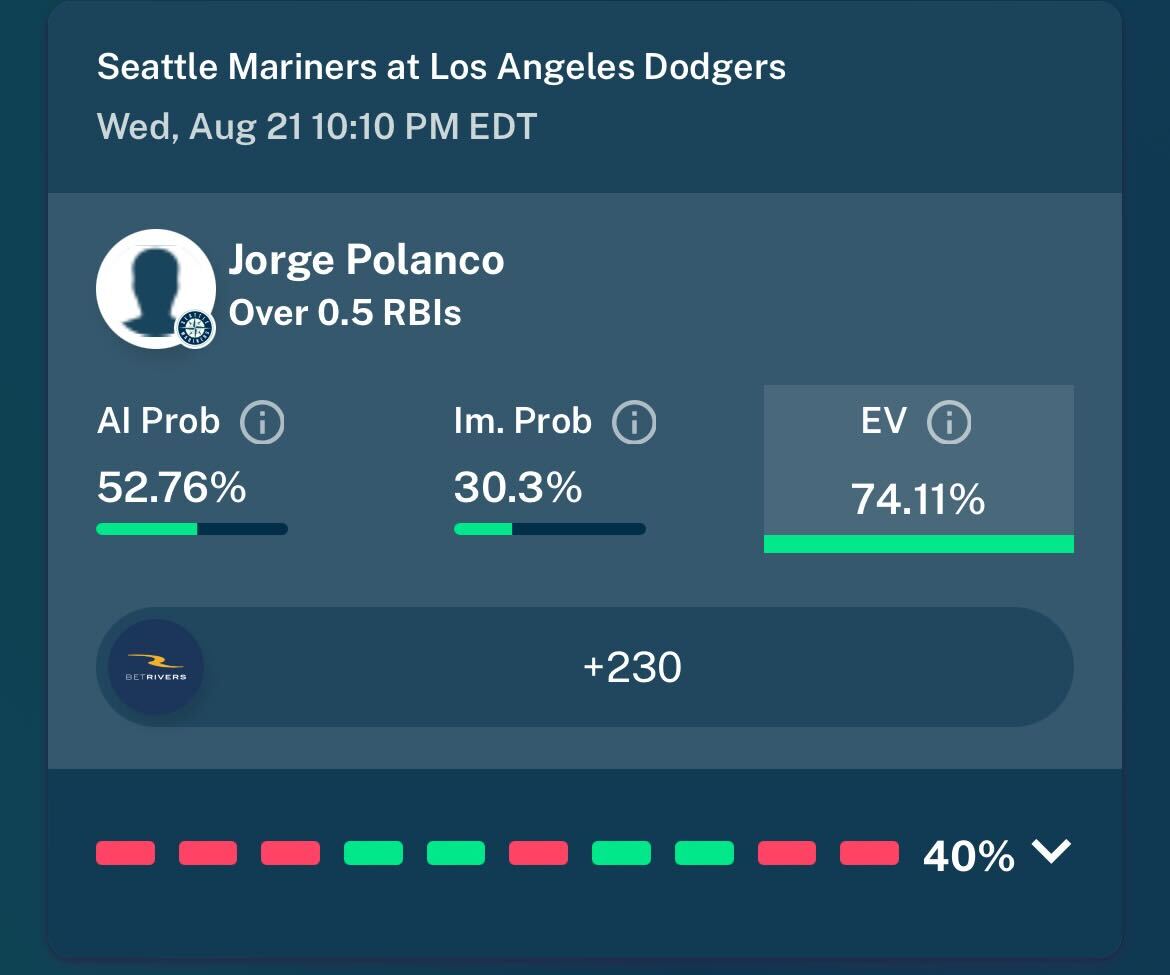Click the 52.76% AI probability value
1170x975 pixels.
(172, 487)
